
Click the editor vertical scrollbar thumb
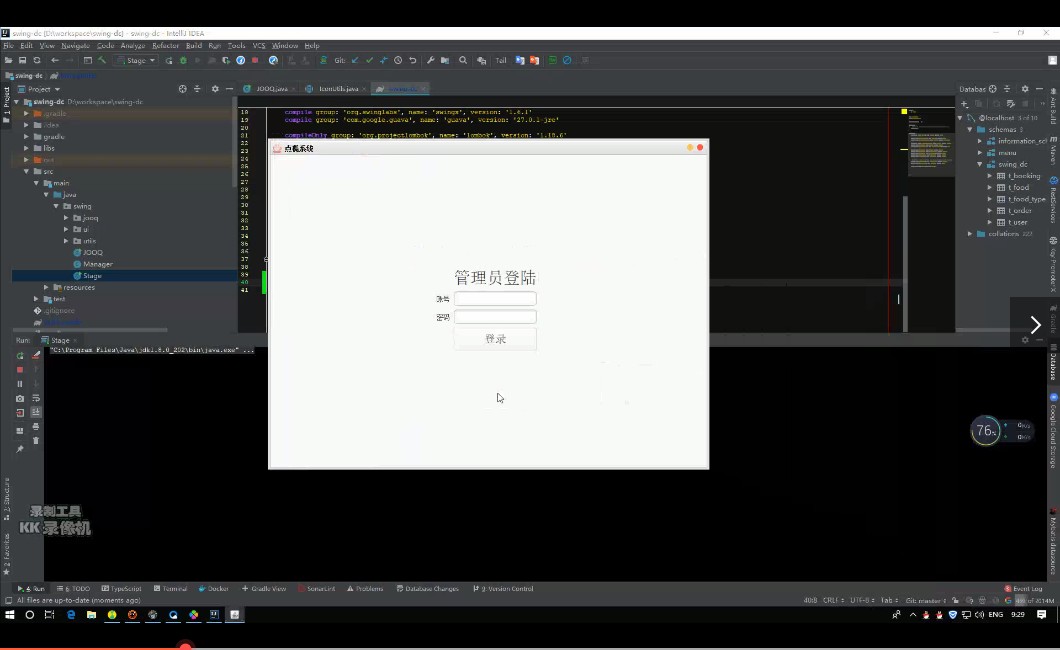(905, 264)
